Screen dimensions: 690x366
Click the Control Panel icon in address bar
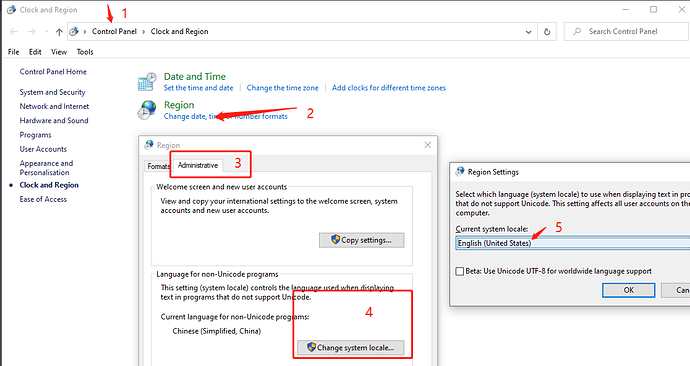[x=74, y=31]
